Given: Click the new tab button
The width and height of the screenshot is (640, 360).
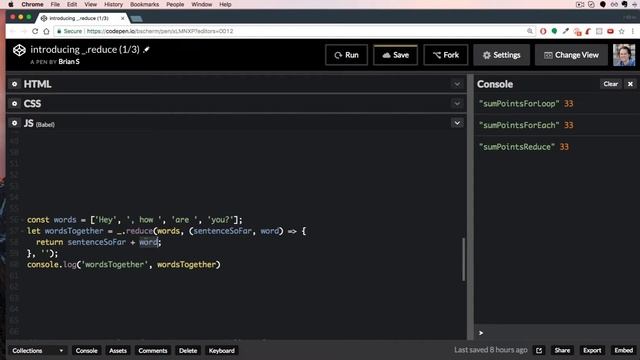Looking at the screenshot, I should click(x=136, y=19).
